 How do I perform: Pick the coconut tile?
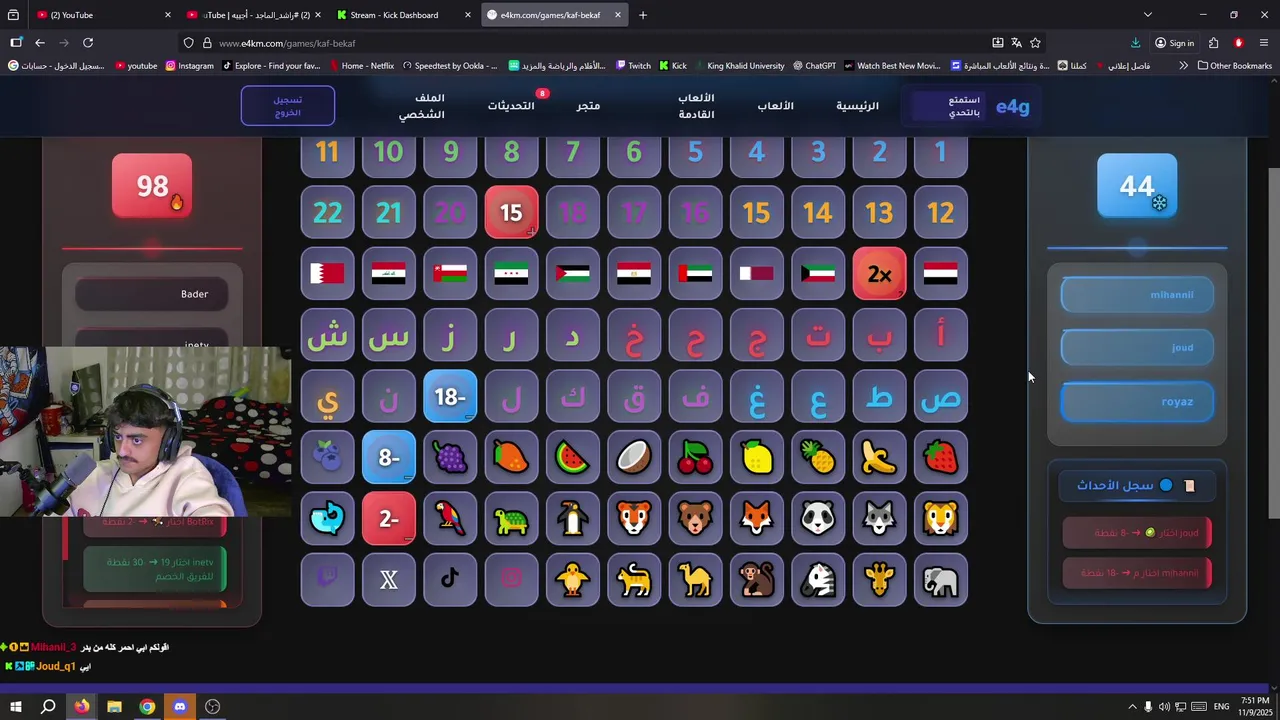(x=634, y=457)
